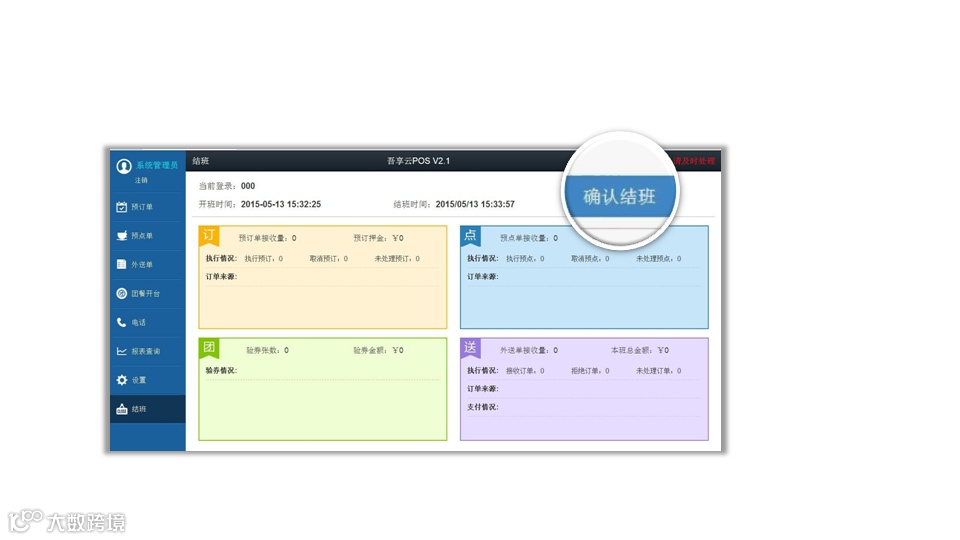960x540 pixels.
Task: Click the 吾享云POS V2.1 title
Action: (418, 161)
